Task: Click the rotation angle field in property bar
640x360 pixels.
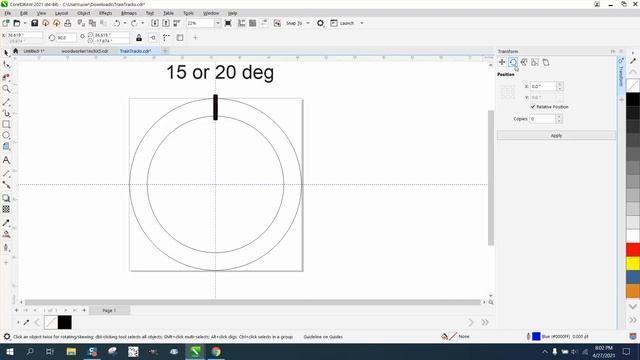Action: coord(66,38)
